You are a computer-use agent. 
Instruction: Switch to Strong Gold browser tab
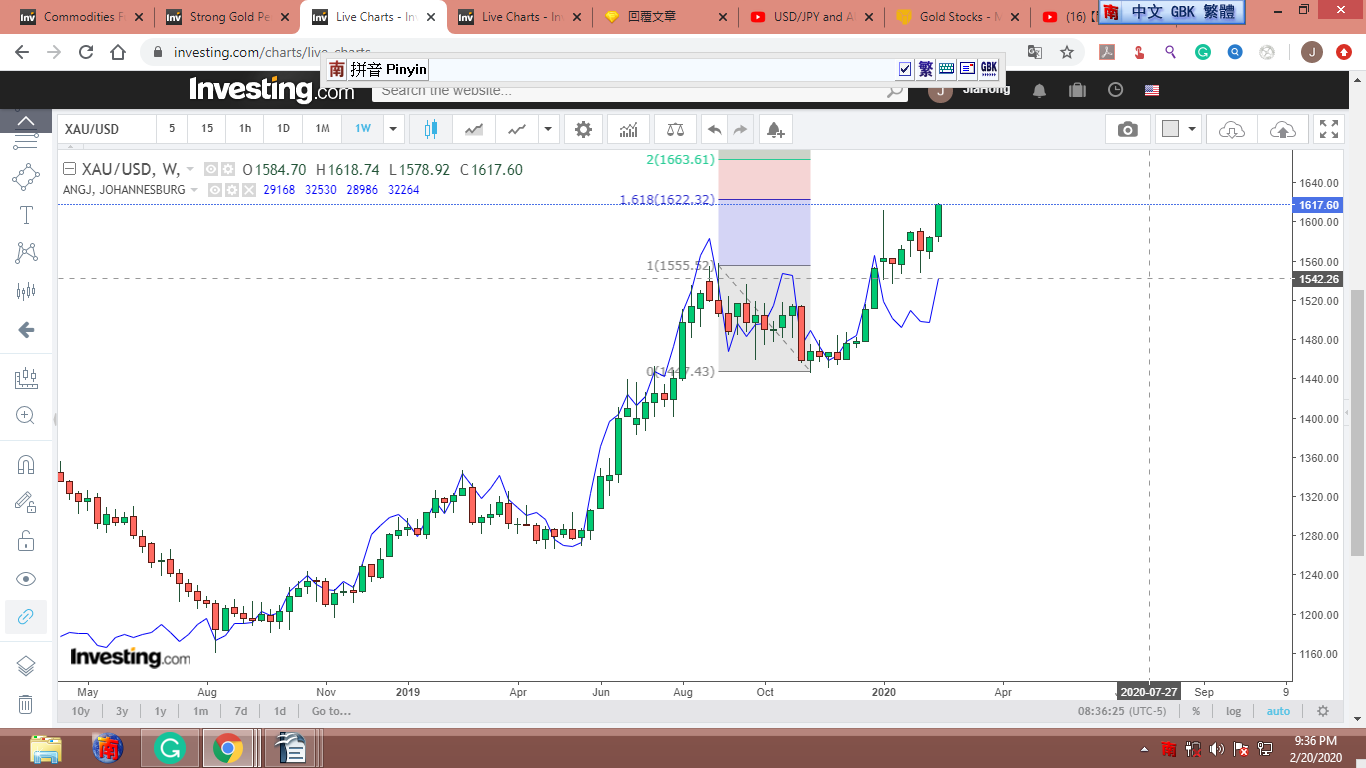point(227,17)
